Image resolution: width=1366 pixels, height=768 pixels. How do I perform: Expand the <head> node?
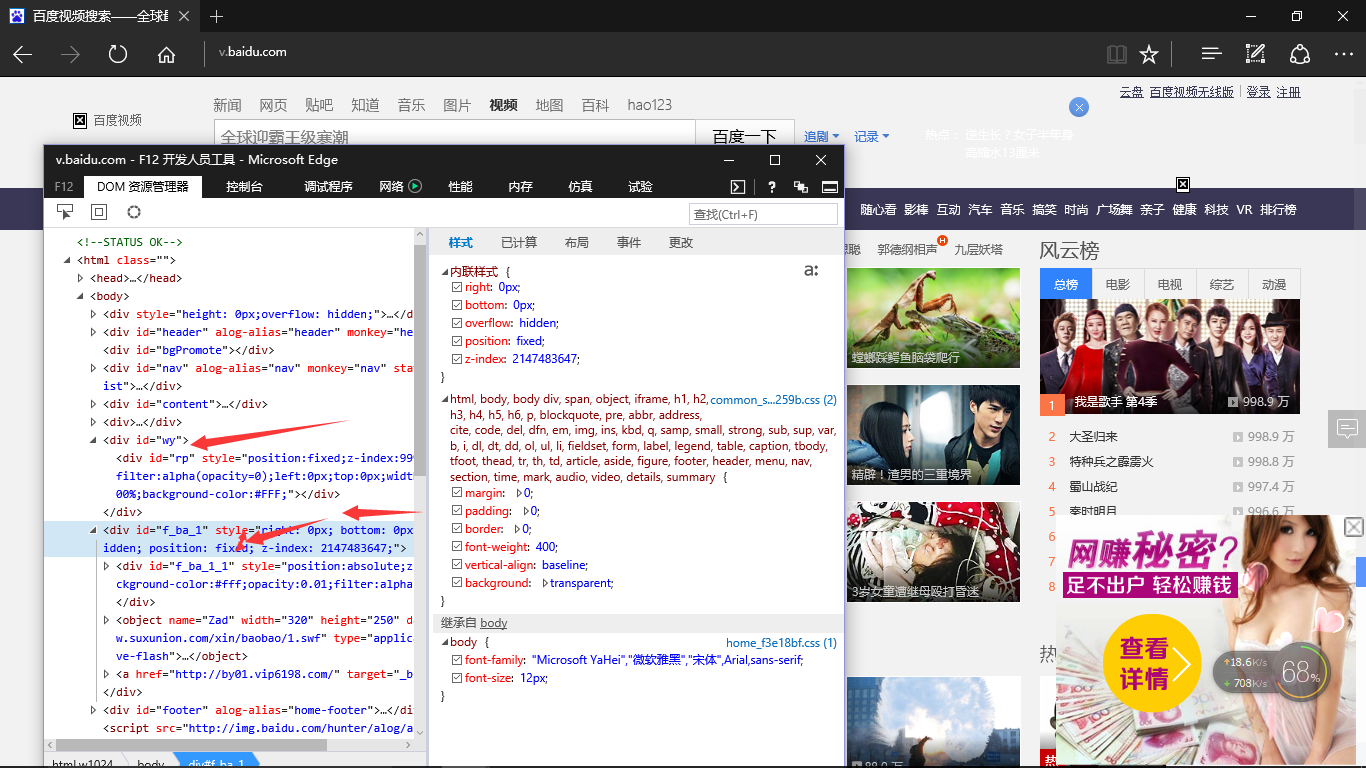pyautogui.click(x=81, y=278)
